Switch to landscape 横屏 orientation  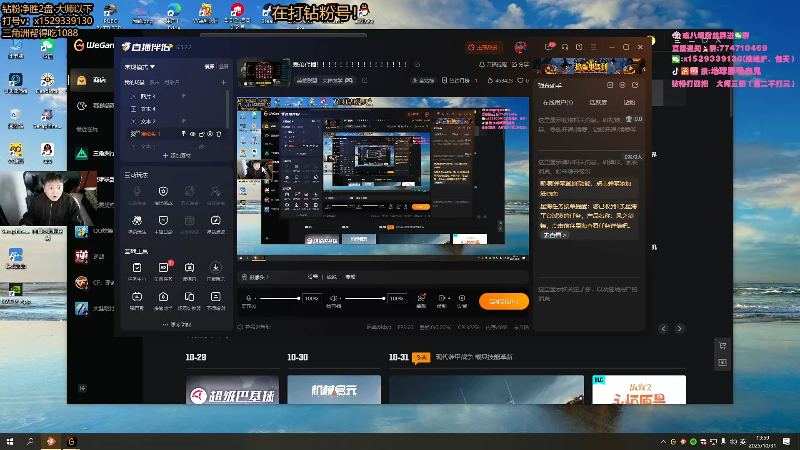pos(209,66)
